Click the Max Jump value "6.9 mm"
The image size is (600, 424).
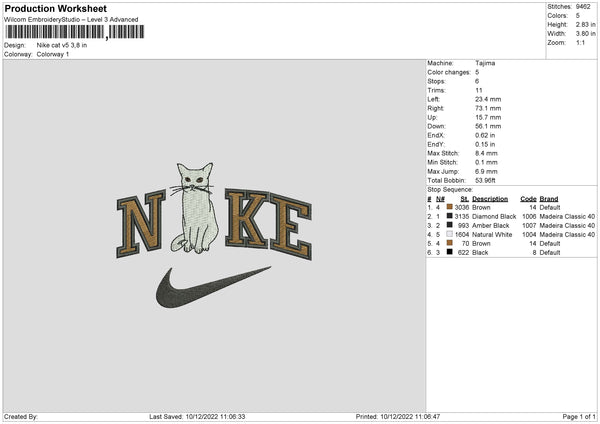(486, 171)
